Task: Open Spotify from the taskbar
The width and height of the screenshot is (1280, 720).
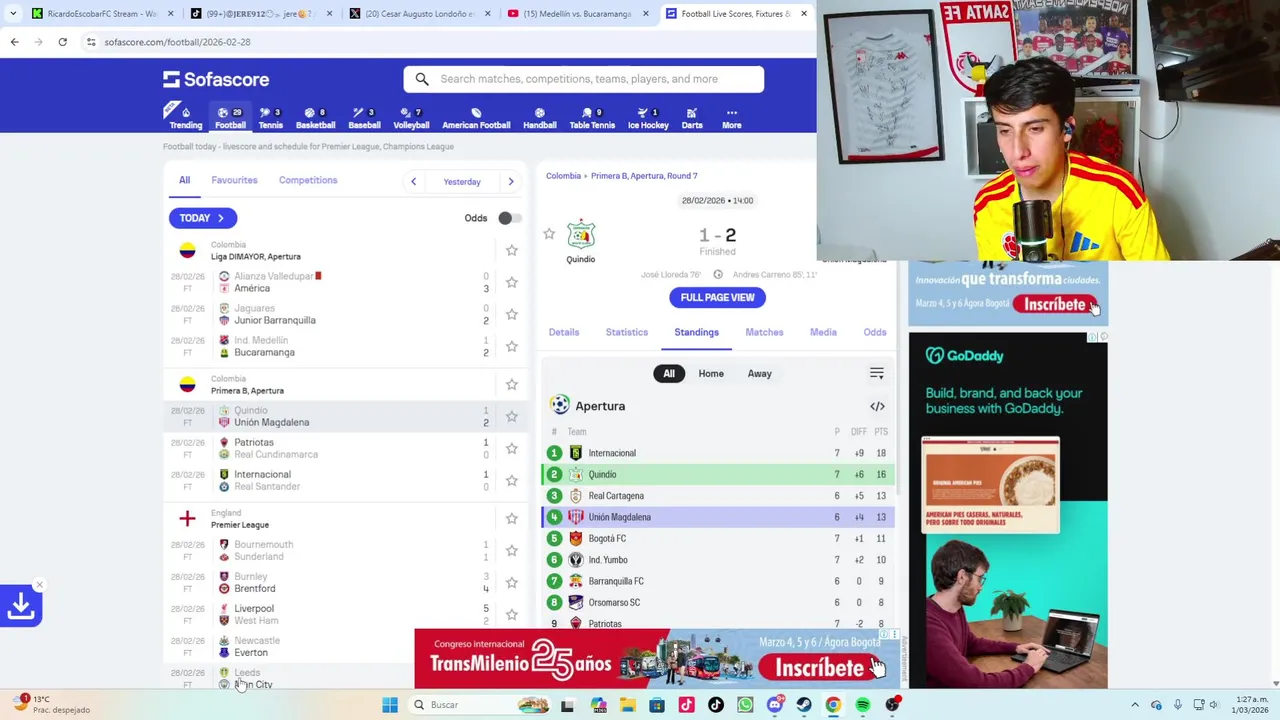Action: click(863, 705)
